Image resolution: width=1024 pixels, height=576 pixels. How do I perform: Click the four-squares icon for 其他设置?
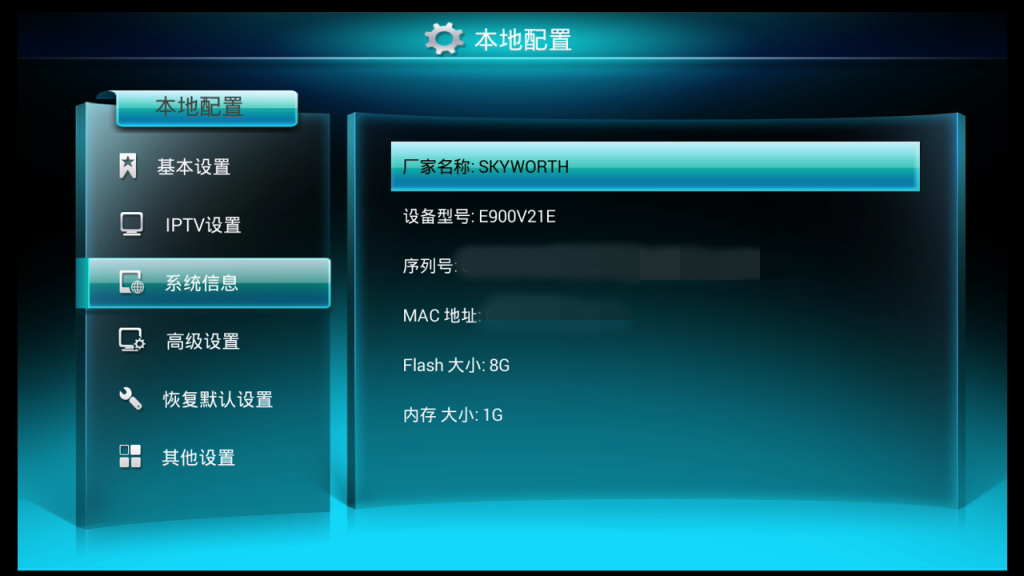click(130, 456)
